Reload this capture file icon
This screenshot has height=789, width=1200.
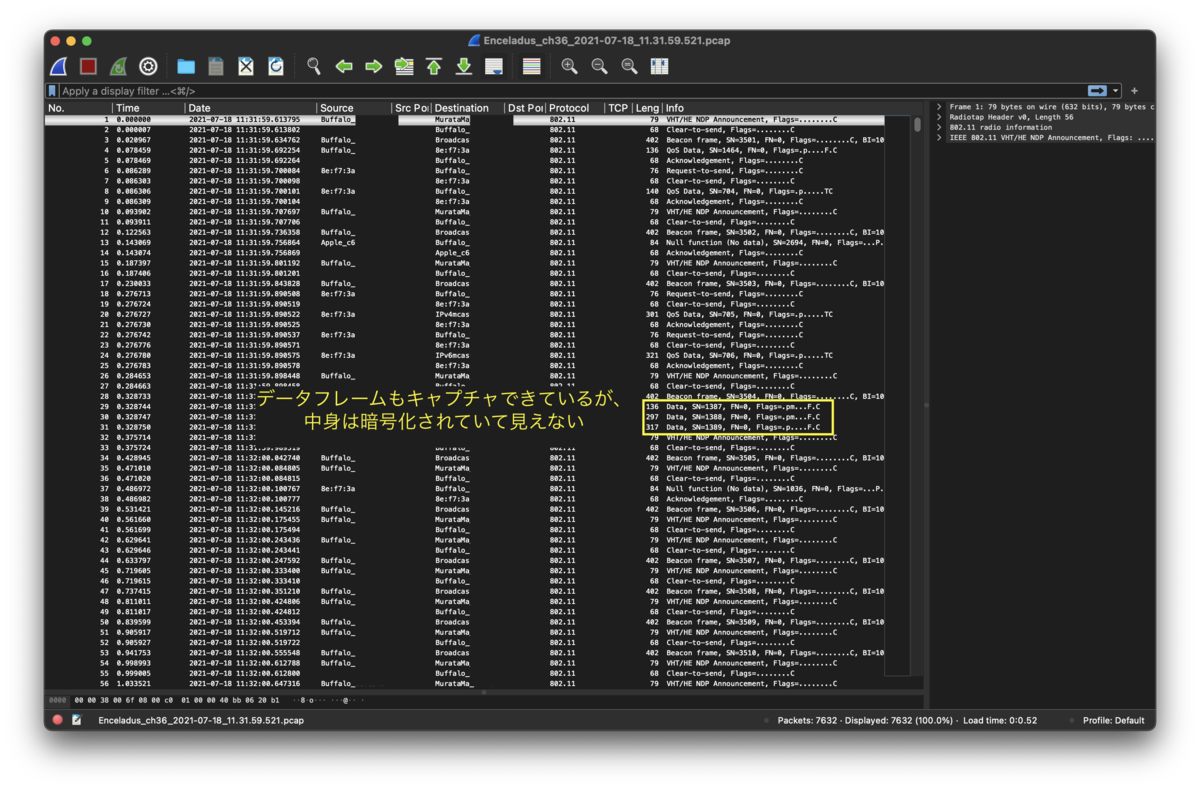click(x=276, y=67)
